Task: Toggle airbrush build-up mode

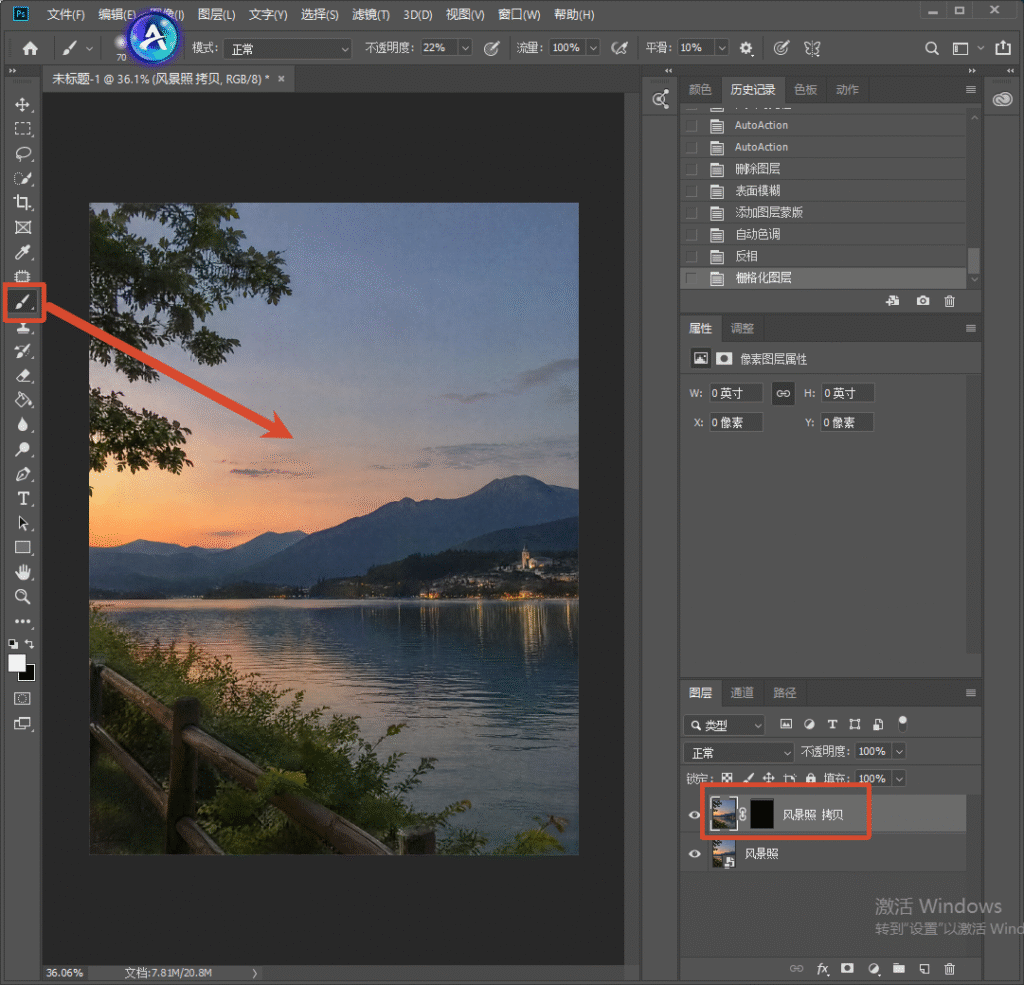Action: [619, 48]
